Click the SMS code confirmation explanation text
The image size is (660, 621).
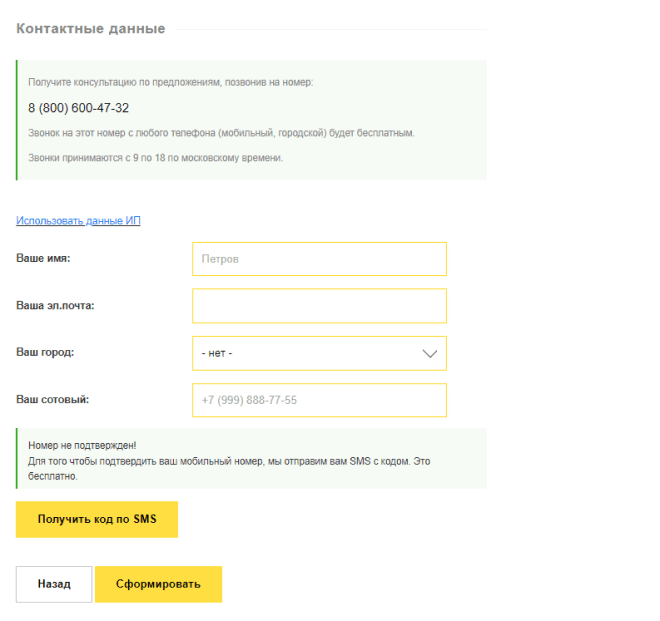point(230,461)
